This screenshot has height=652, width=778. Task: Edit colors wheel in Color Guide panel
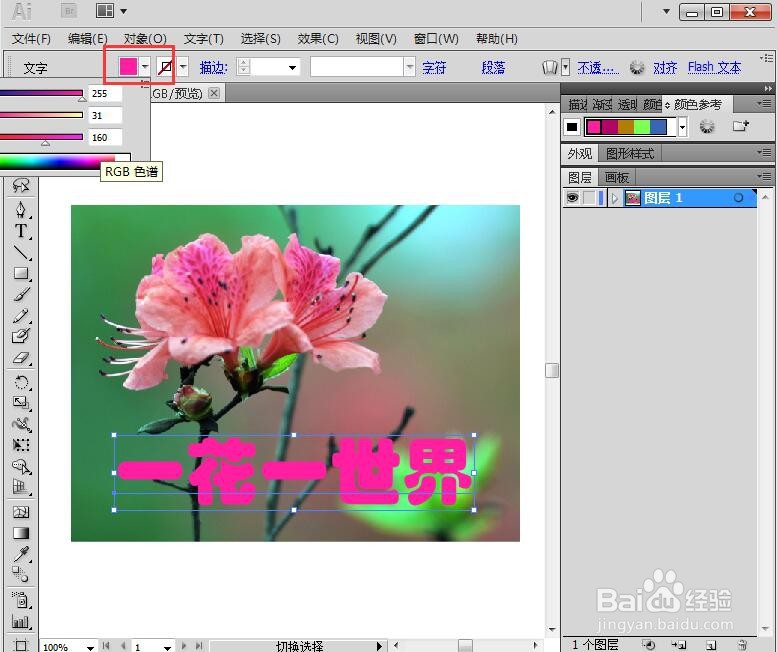(x=707, y=127)
